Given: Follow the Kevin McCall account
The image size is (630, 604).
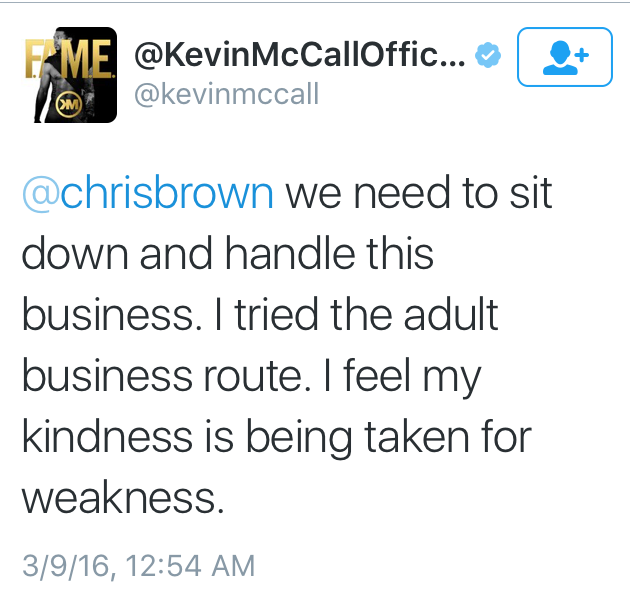Looking at the screenshot, I should pos(564,59).
